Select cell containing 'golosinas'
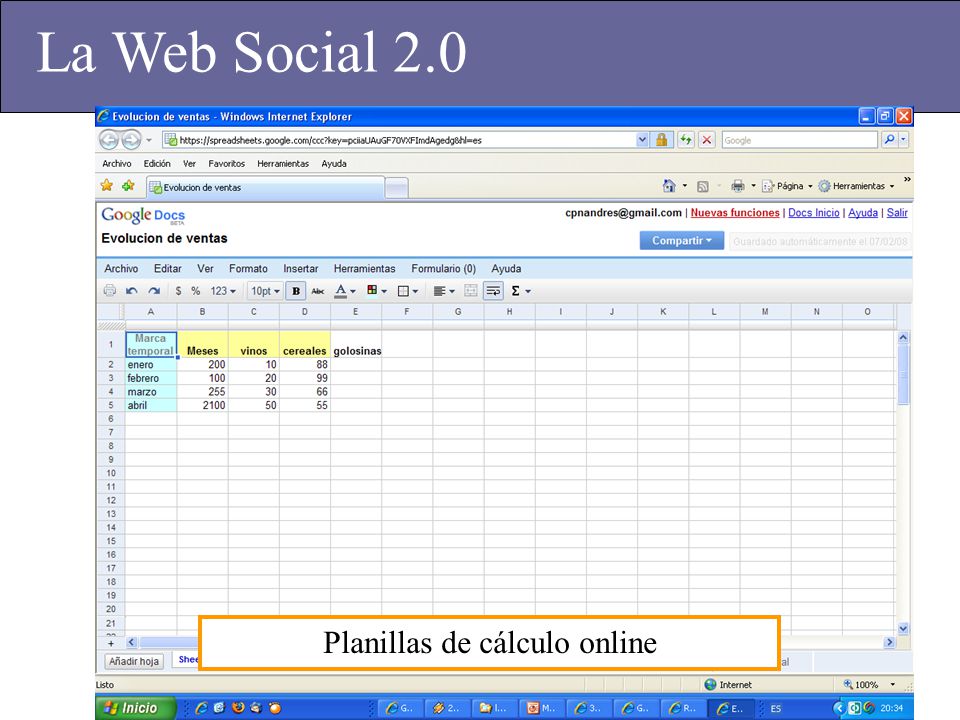The image size is (960, 720). coord(357,345)
